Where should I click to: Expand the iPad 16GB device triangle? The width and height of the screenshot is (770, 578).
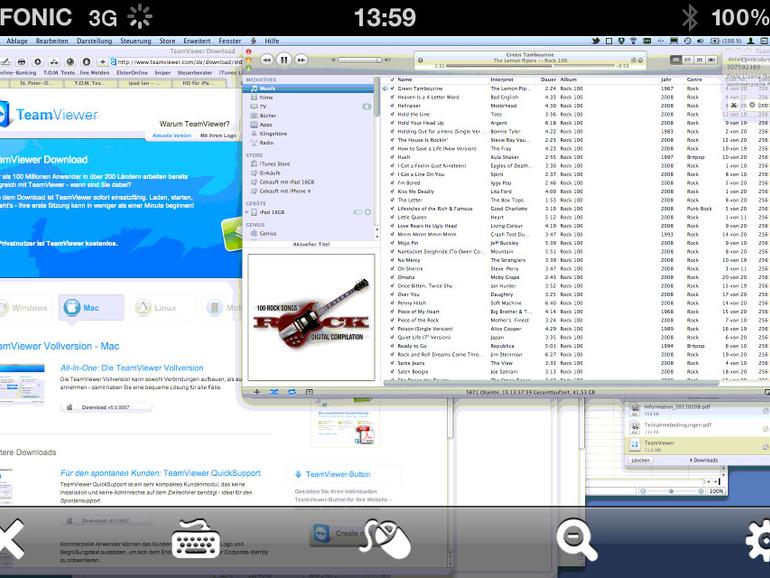[247, 212]
